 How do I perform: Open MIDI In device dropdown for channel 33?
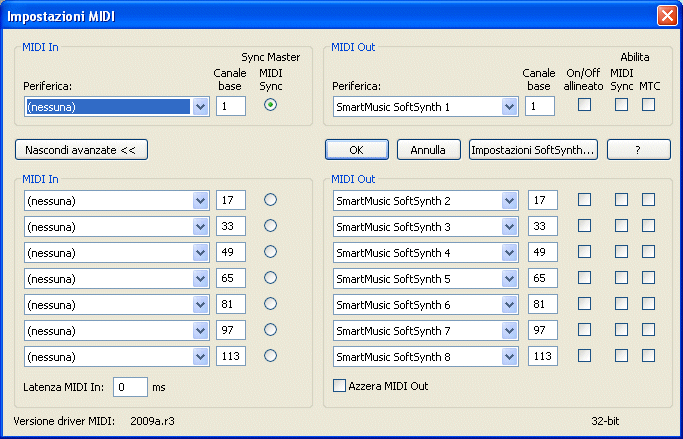point(117,227)
